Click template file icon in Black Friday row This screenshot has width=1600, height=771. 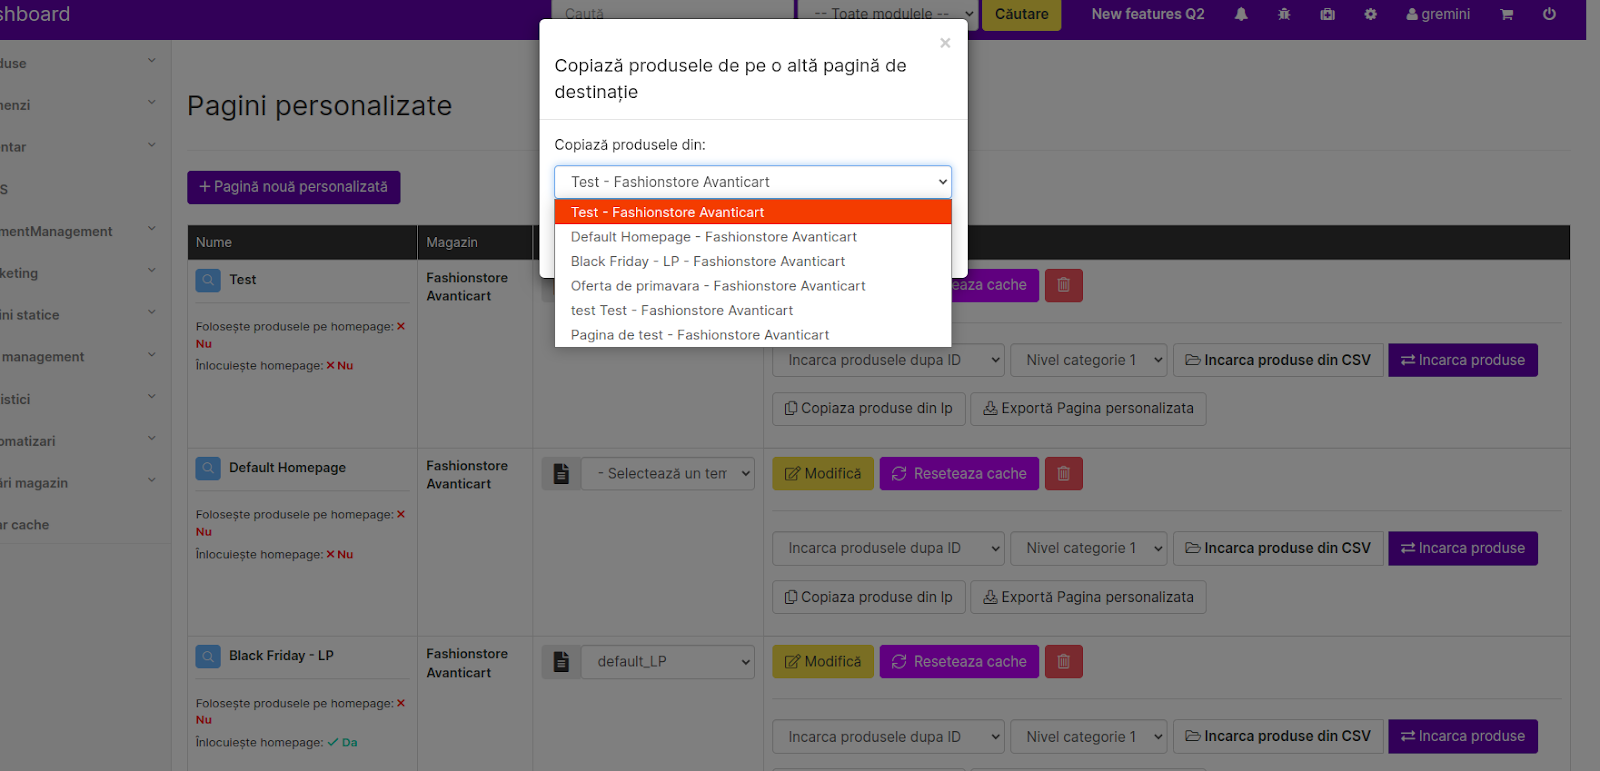click(561, 662)
